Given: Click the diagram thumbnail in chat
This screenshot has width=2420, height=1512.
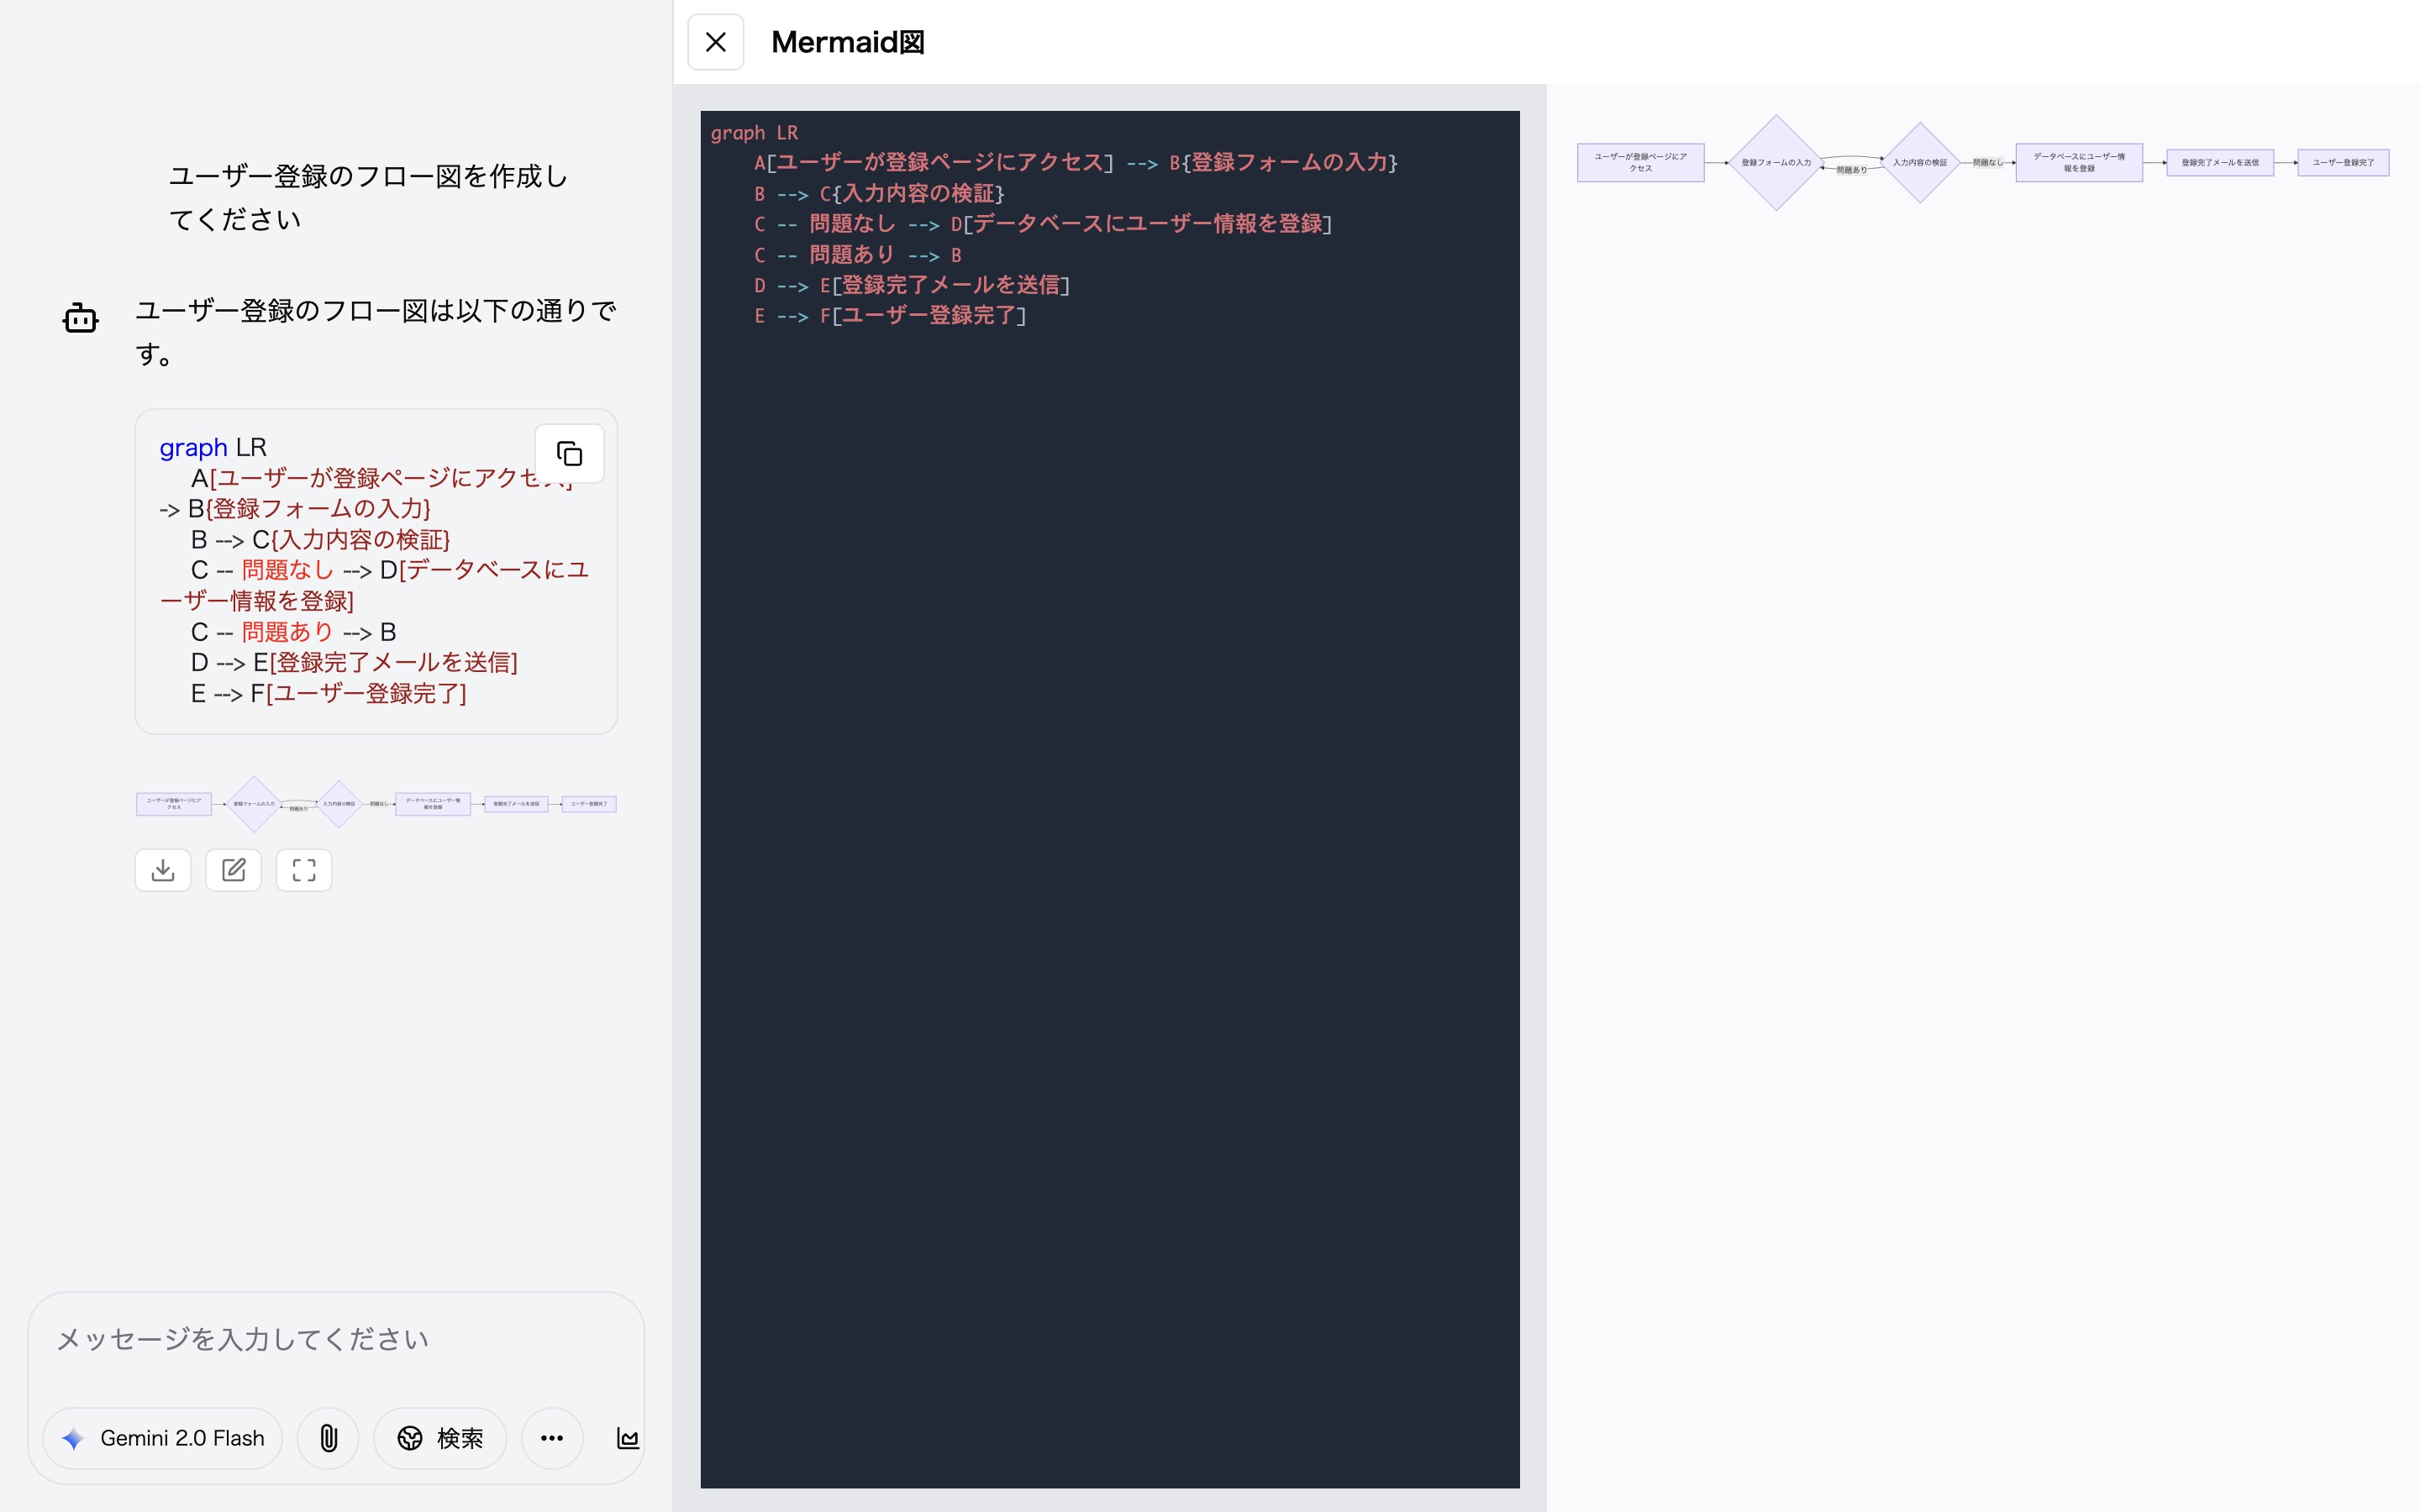Looking at the screenshot, I should pos(376,804).
